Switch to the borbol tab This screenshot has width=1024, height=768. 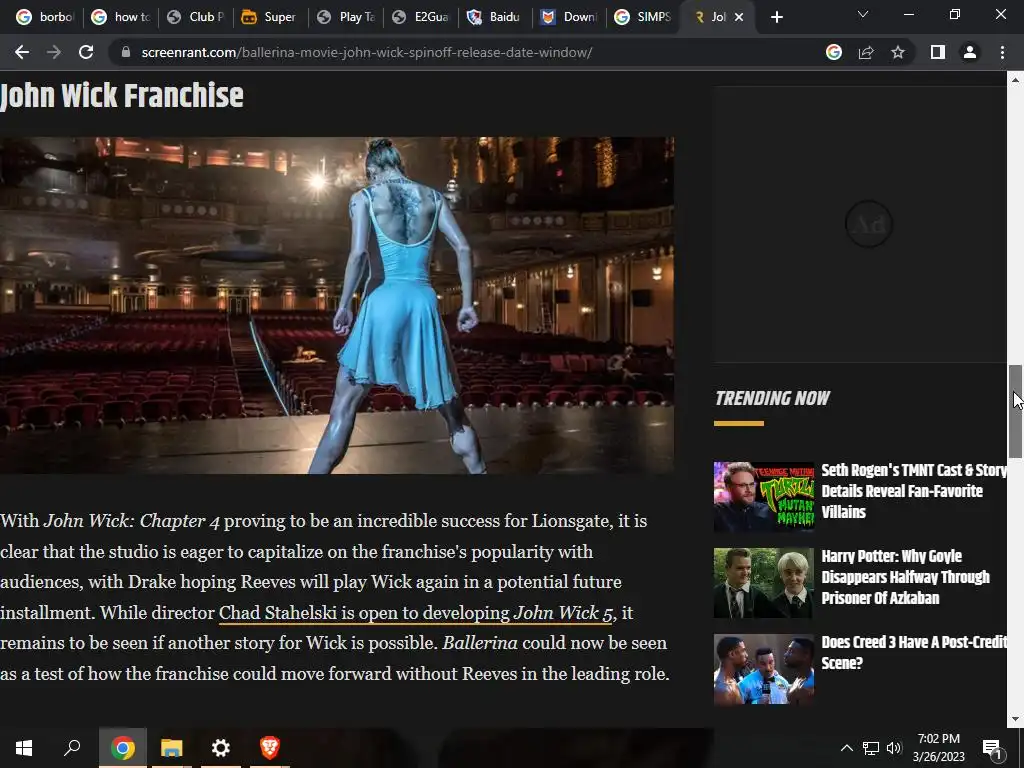pos(44,17)
